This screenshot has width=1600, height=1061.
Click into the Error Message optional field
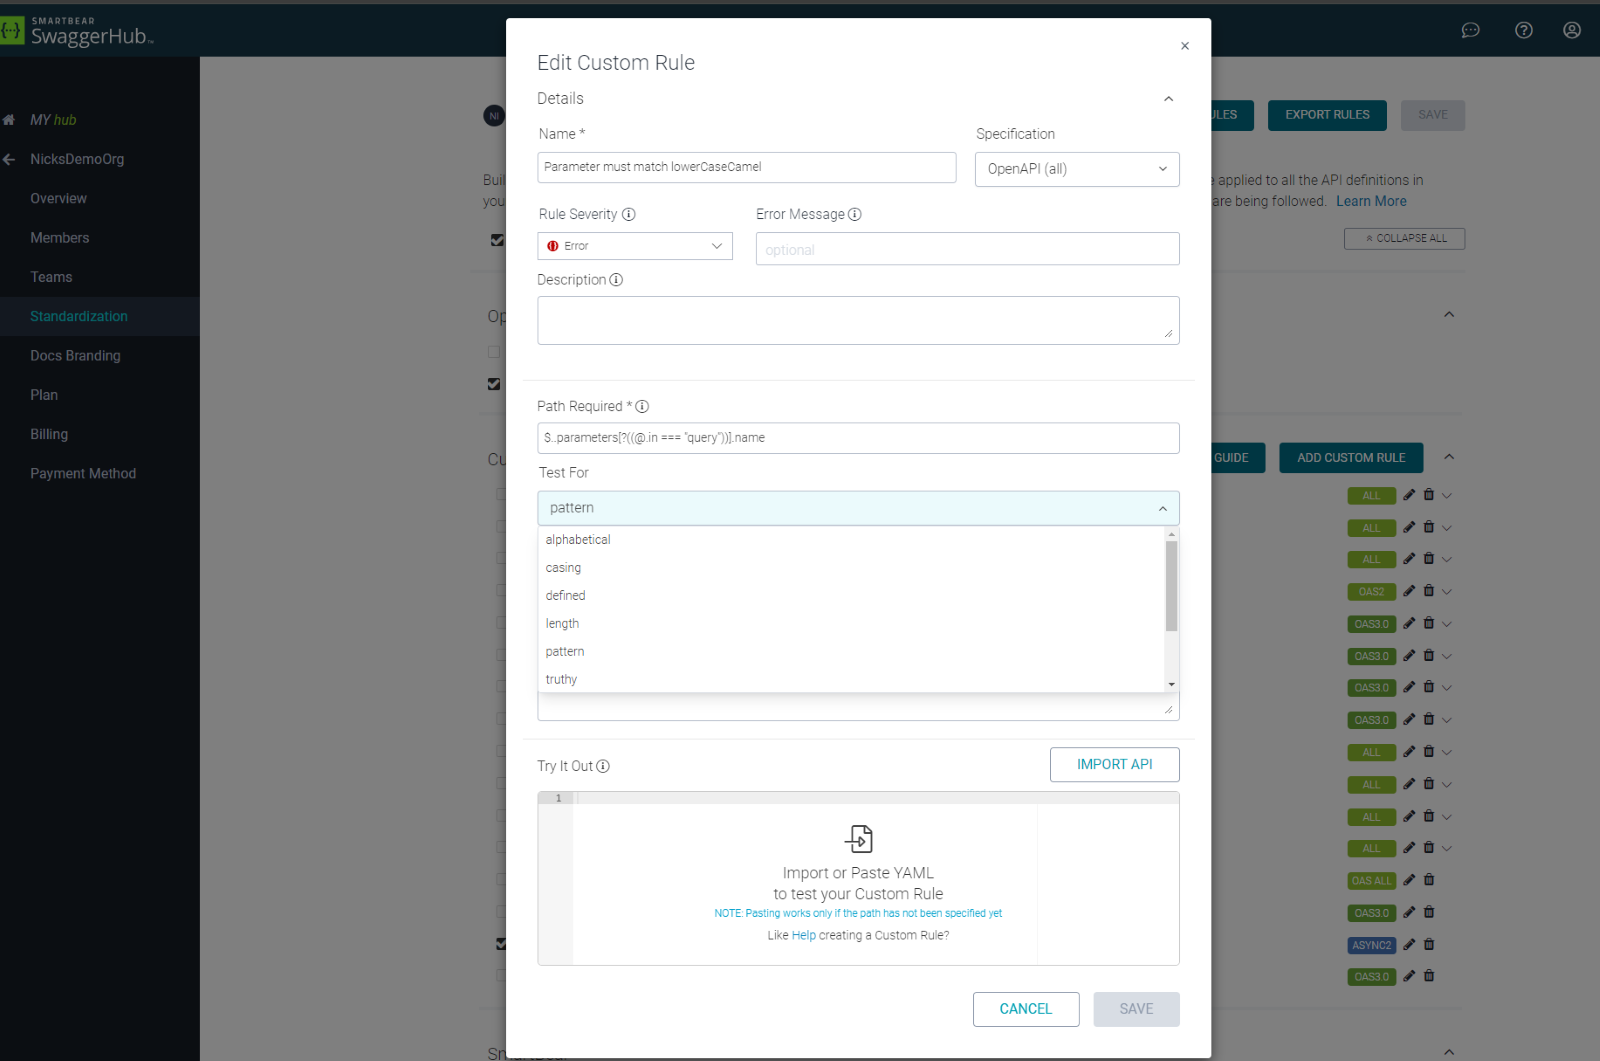coord(967,249)
